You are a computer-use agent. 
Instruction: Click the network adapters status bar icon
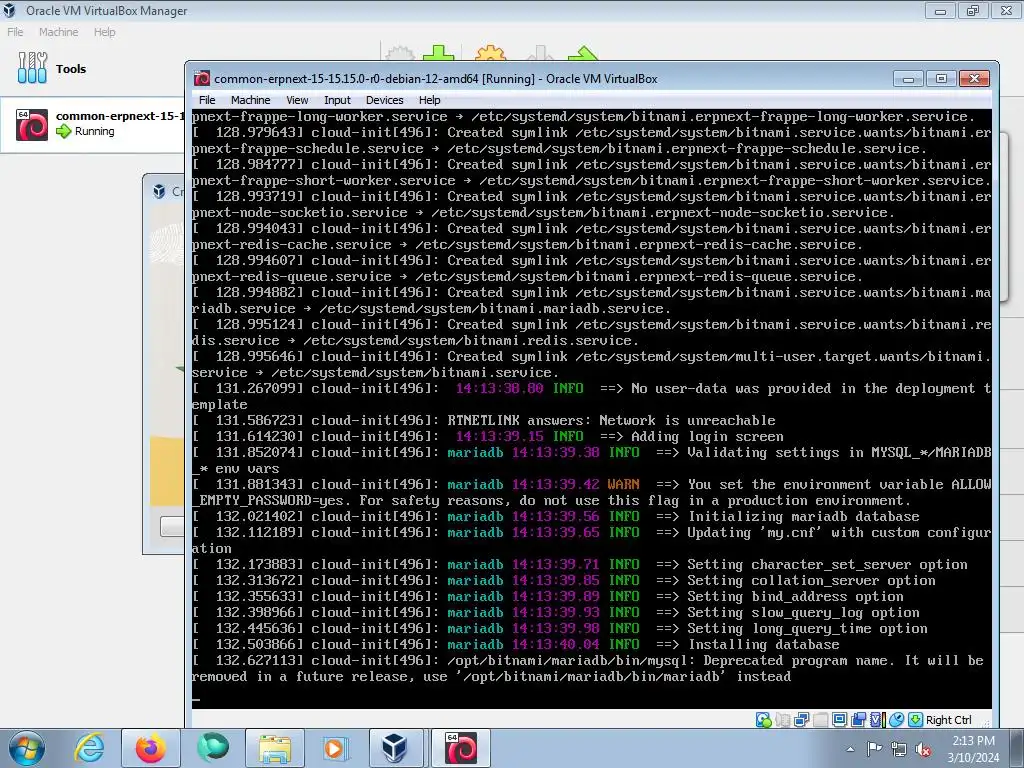801,720
